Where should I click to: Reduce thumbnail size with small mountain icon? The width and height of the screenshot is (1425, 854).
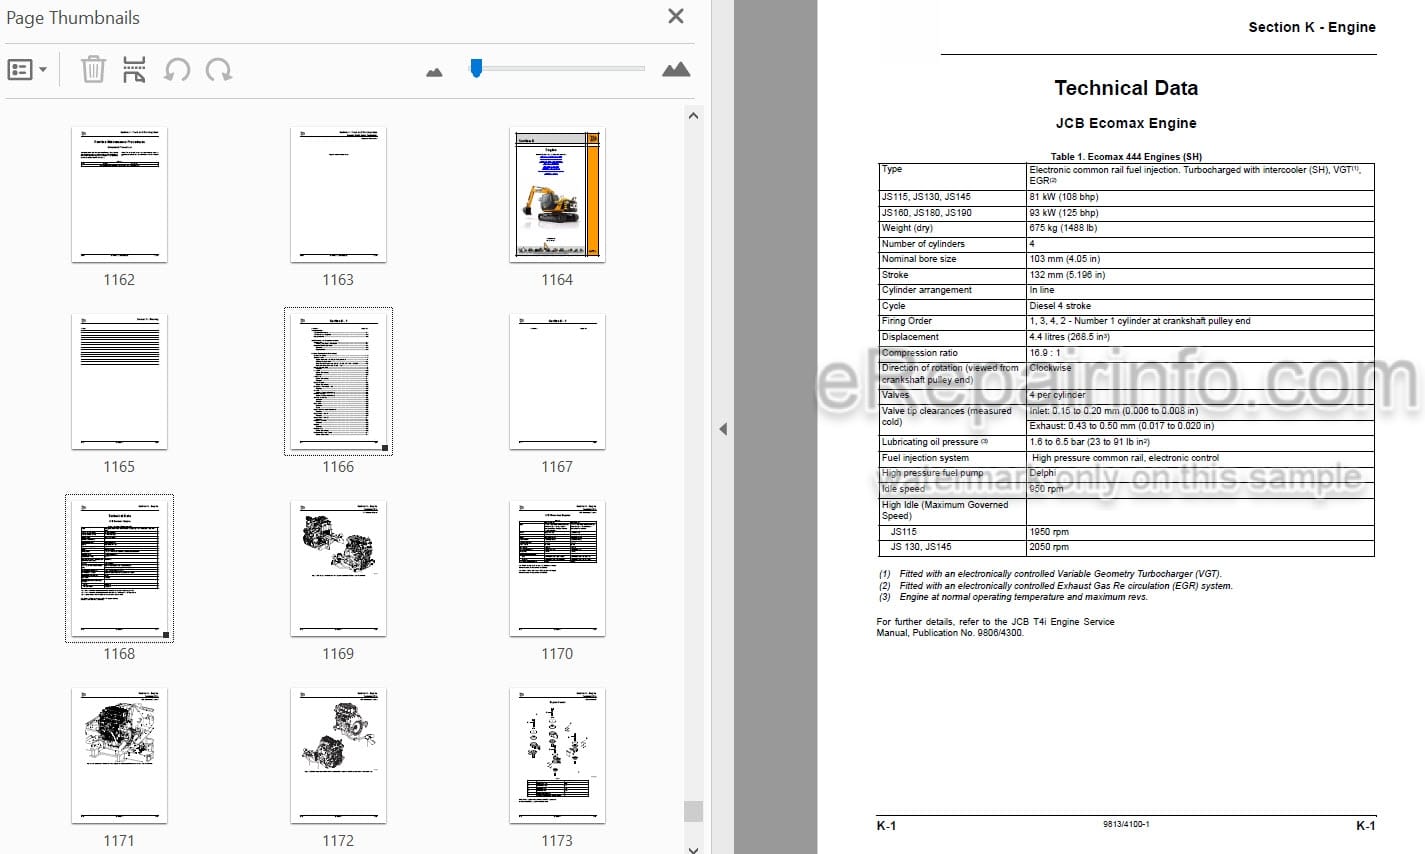pos(434,72)
